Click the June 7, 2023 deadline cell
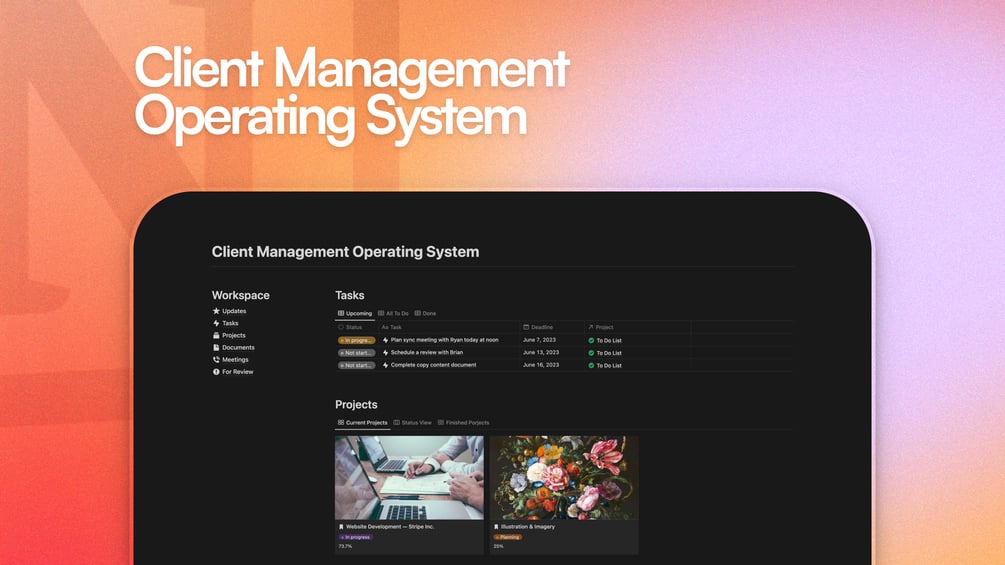 (539, 340)
